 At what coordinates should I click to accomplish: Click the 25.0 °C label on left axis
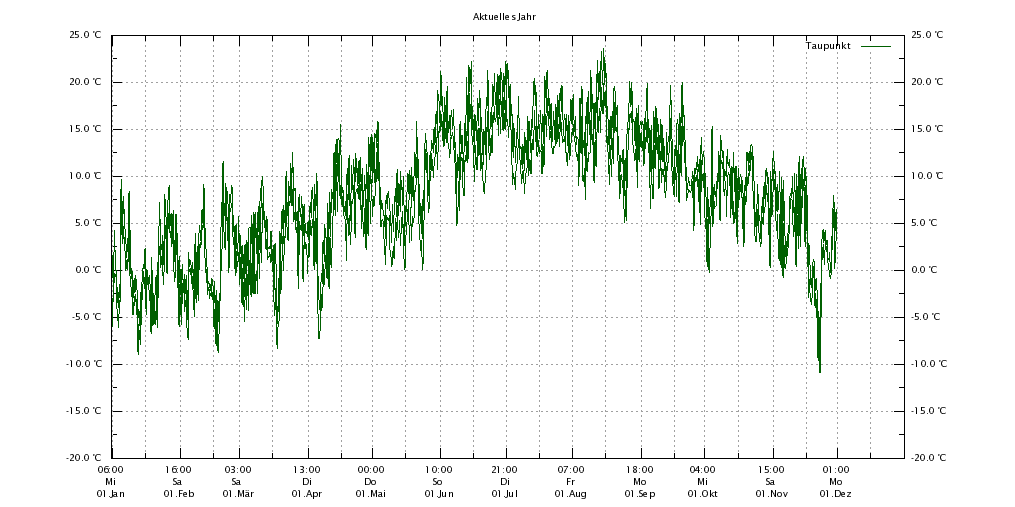pyautogui.click(x=85, y=35)
